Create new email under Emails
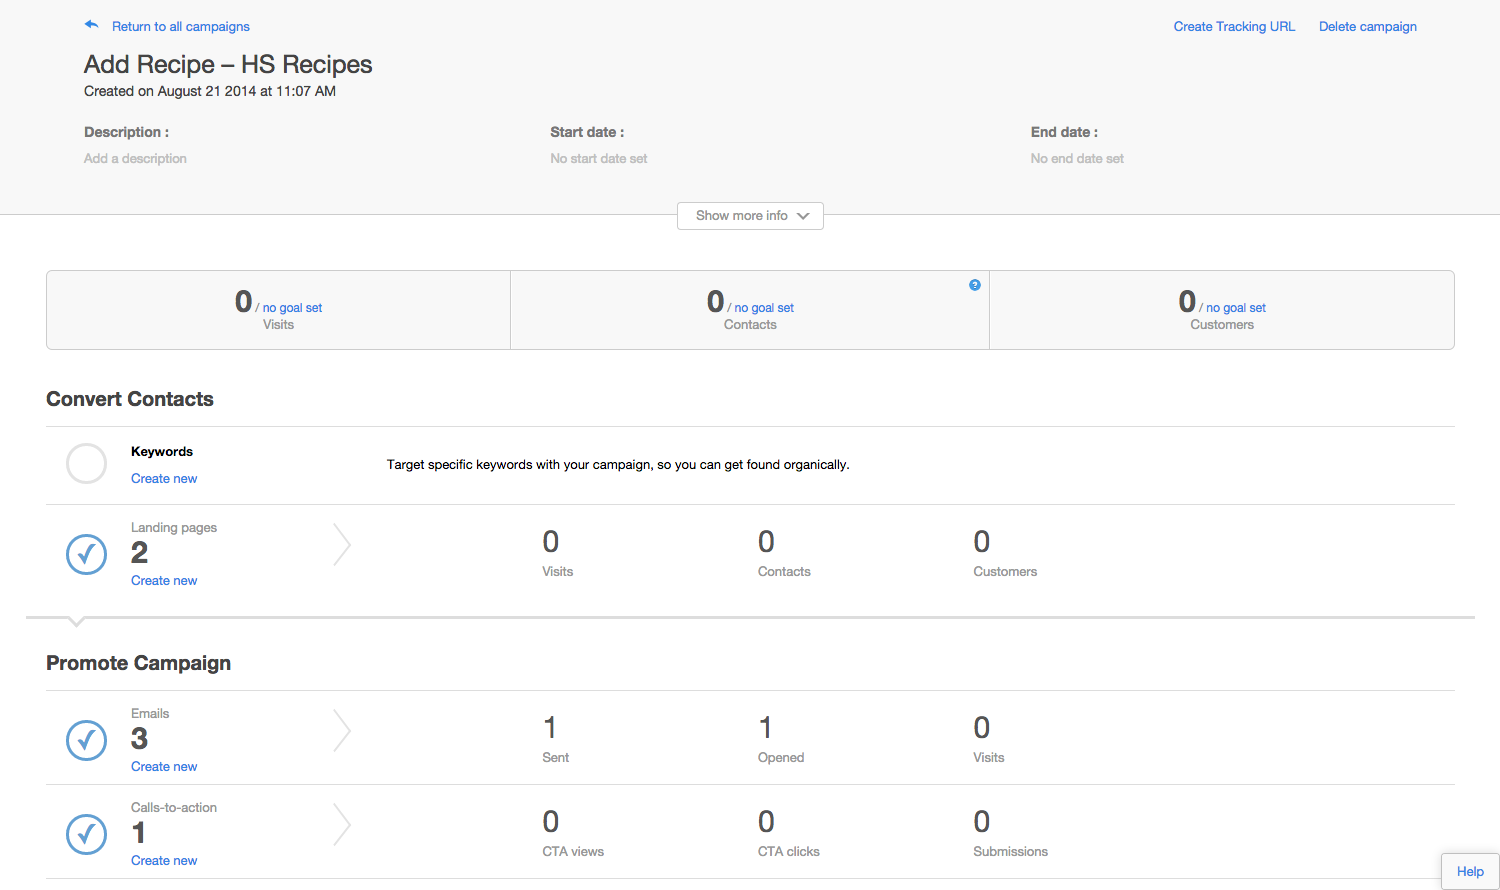Image resolution: width=1500 pixels, height=890 pixels. [164, 767]
